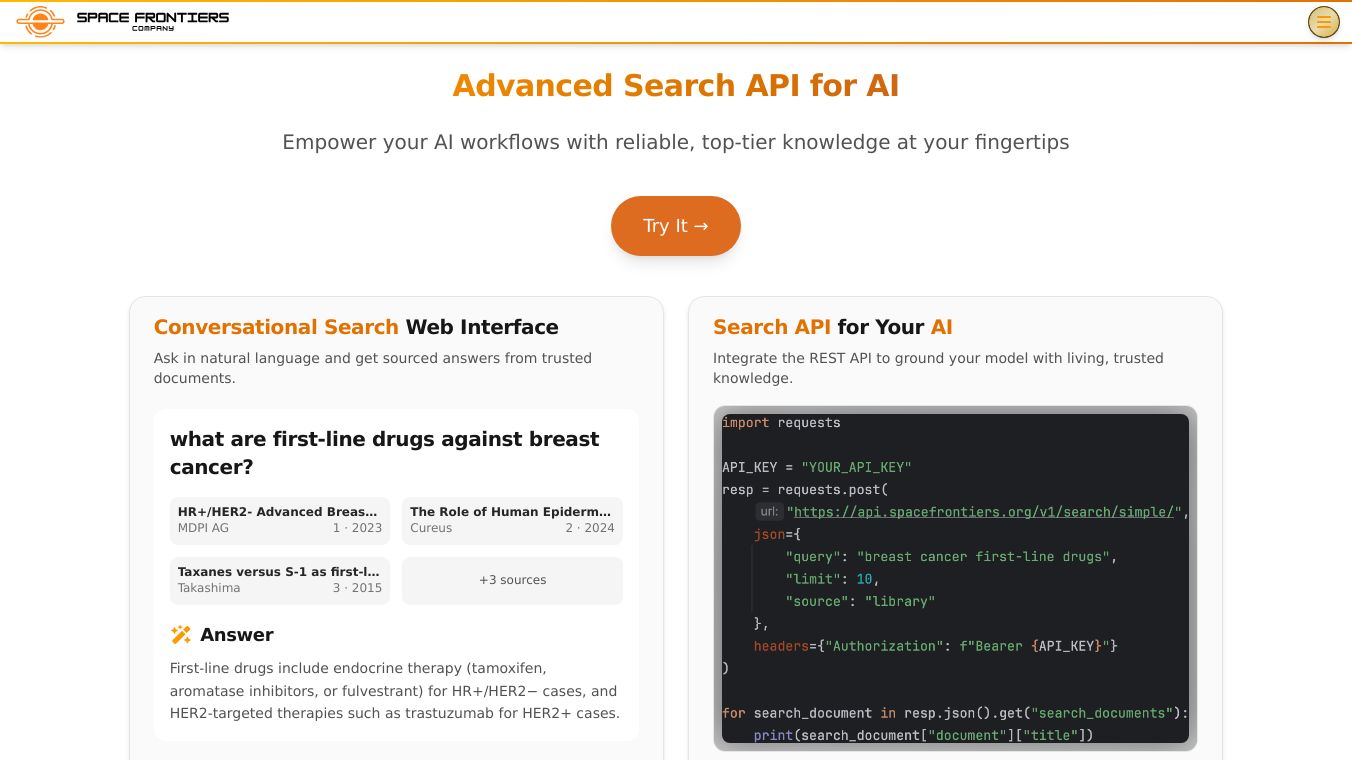
Task: Click the API_KEY assignment code line
Action: 817,467
